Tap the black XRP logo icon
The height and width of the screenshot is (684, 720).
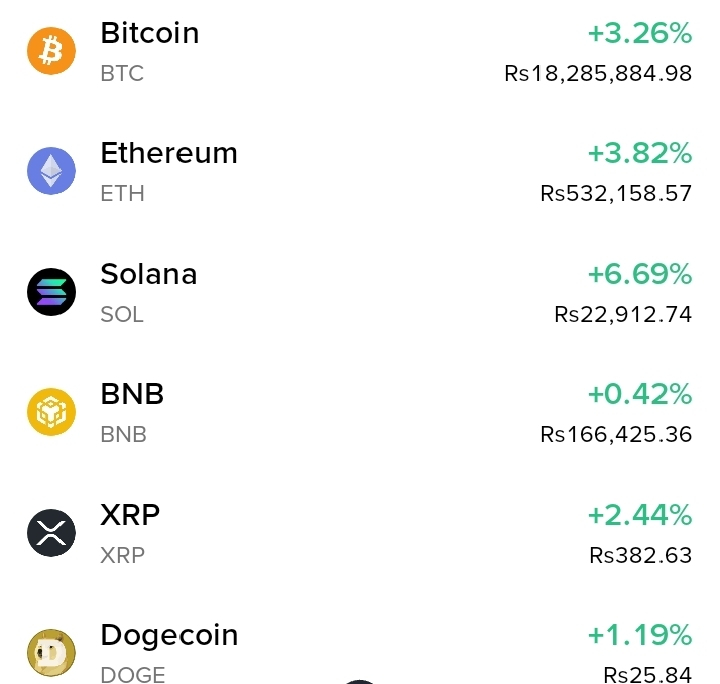pyautogui.click(x=51, y=532)
